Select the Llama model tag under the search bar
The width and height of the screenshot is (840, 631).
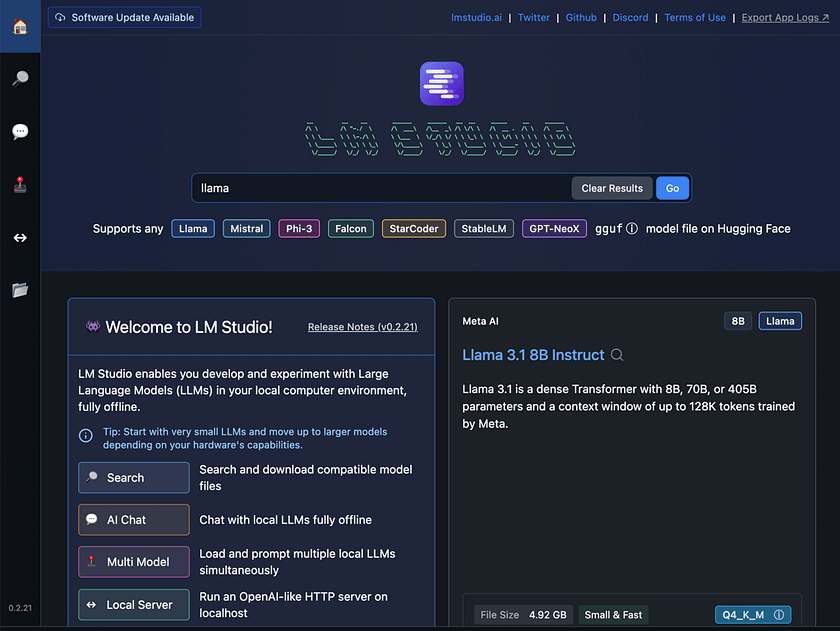pos(193,229)
